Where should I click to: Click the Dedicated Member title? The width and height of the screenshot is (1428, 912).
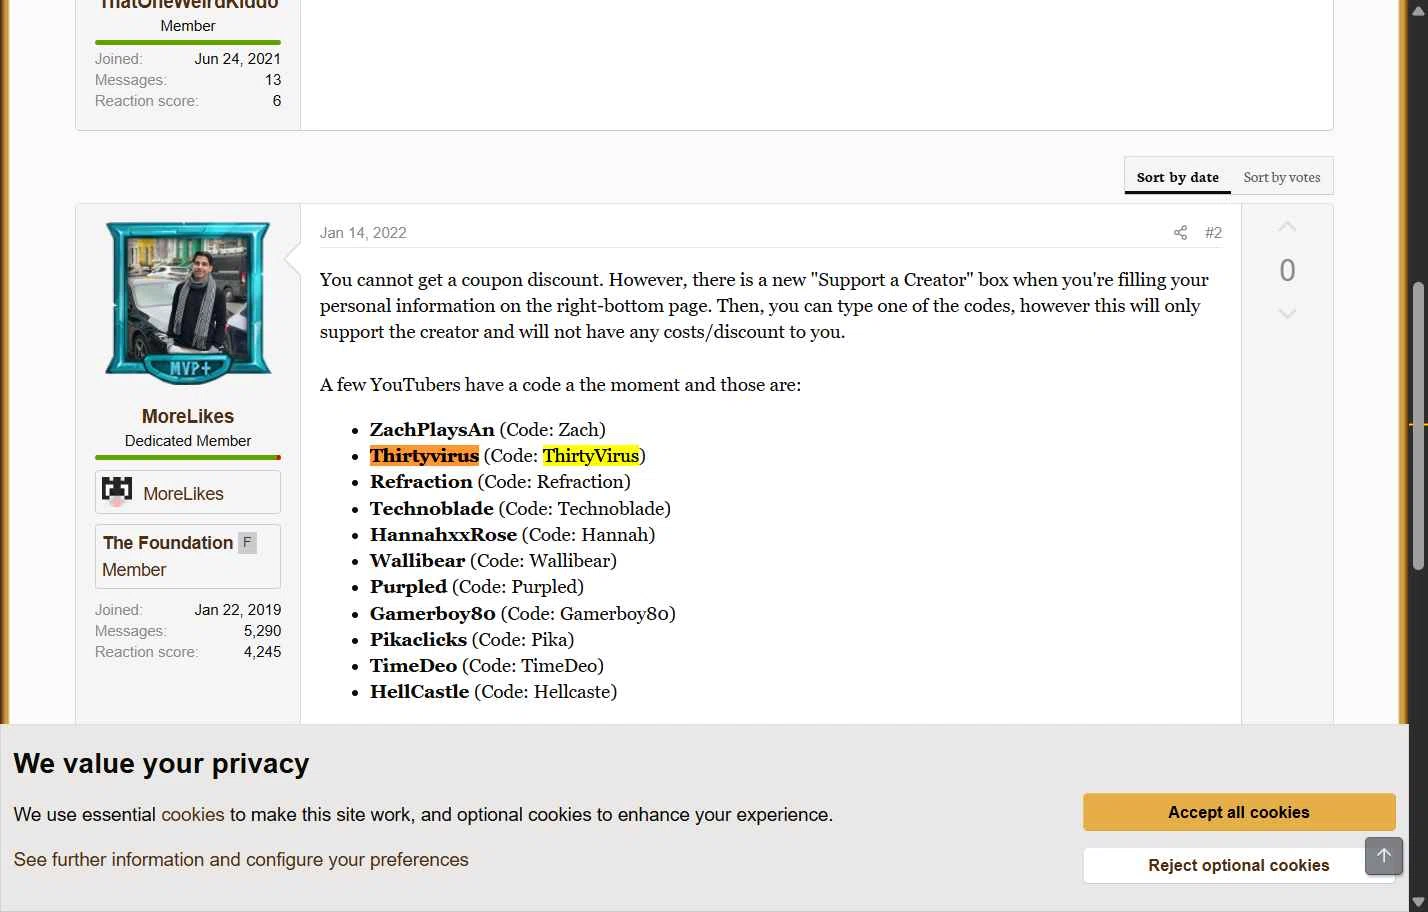(188, 441)
